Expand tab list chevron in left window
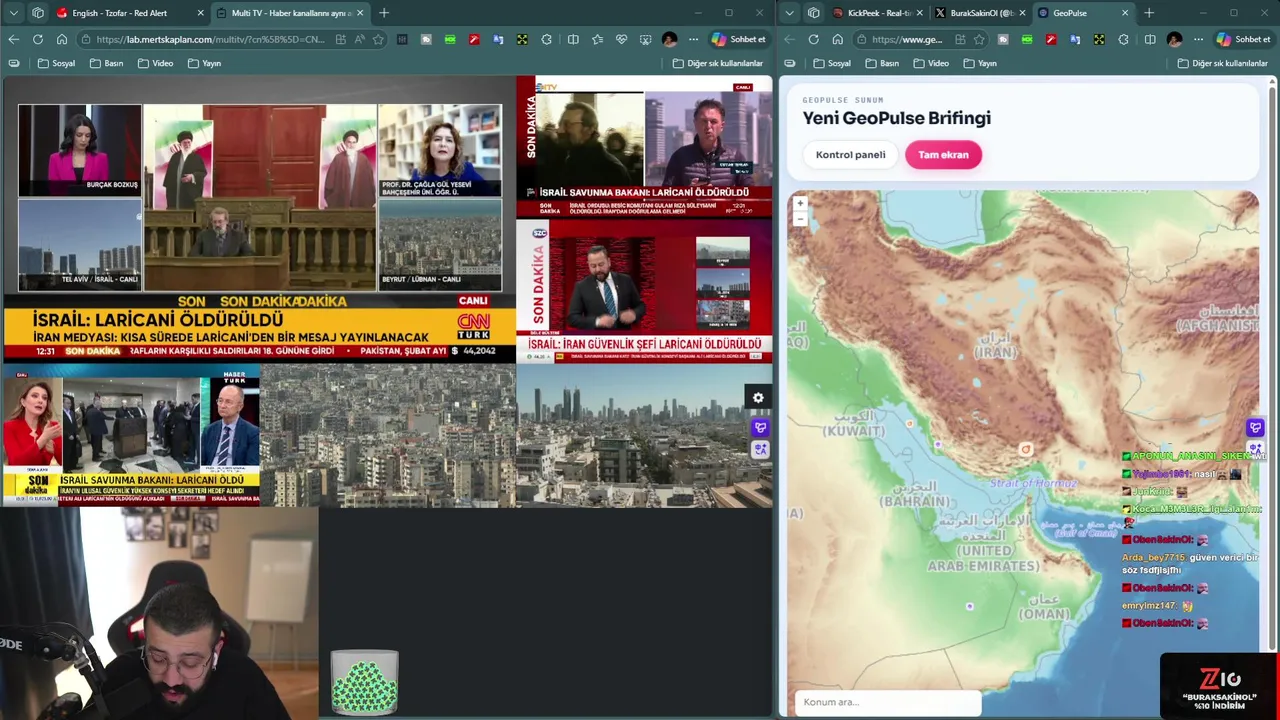 13,13
